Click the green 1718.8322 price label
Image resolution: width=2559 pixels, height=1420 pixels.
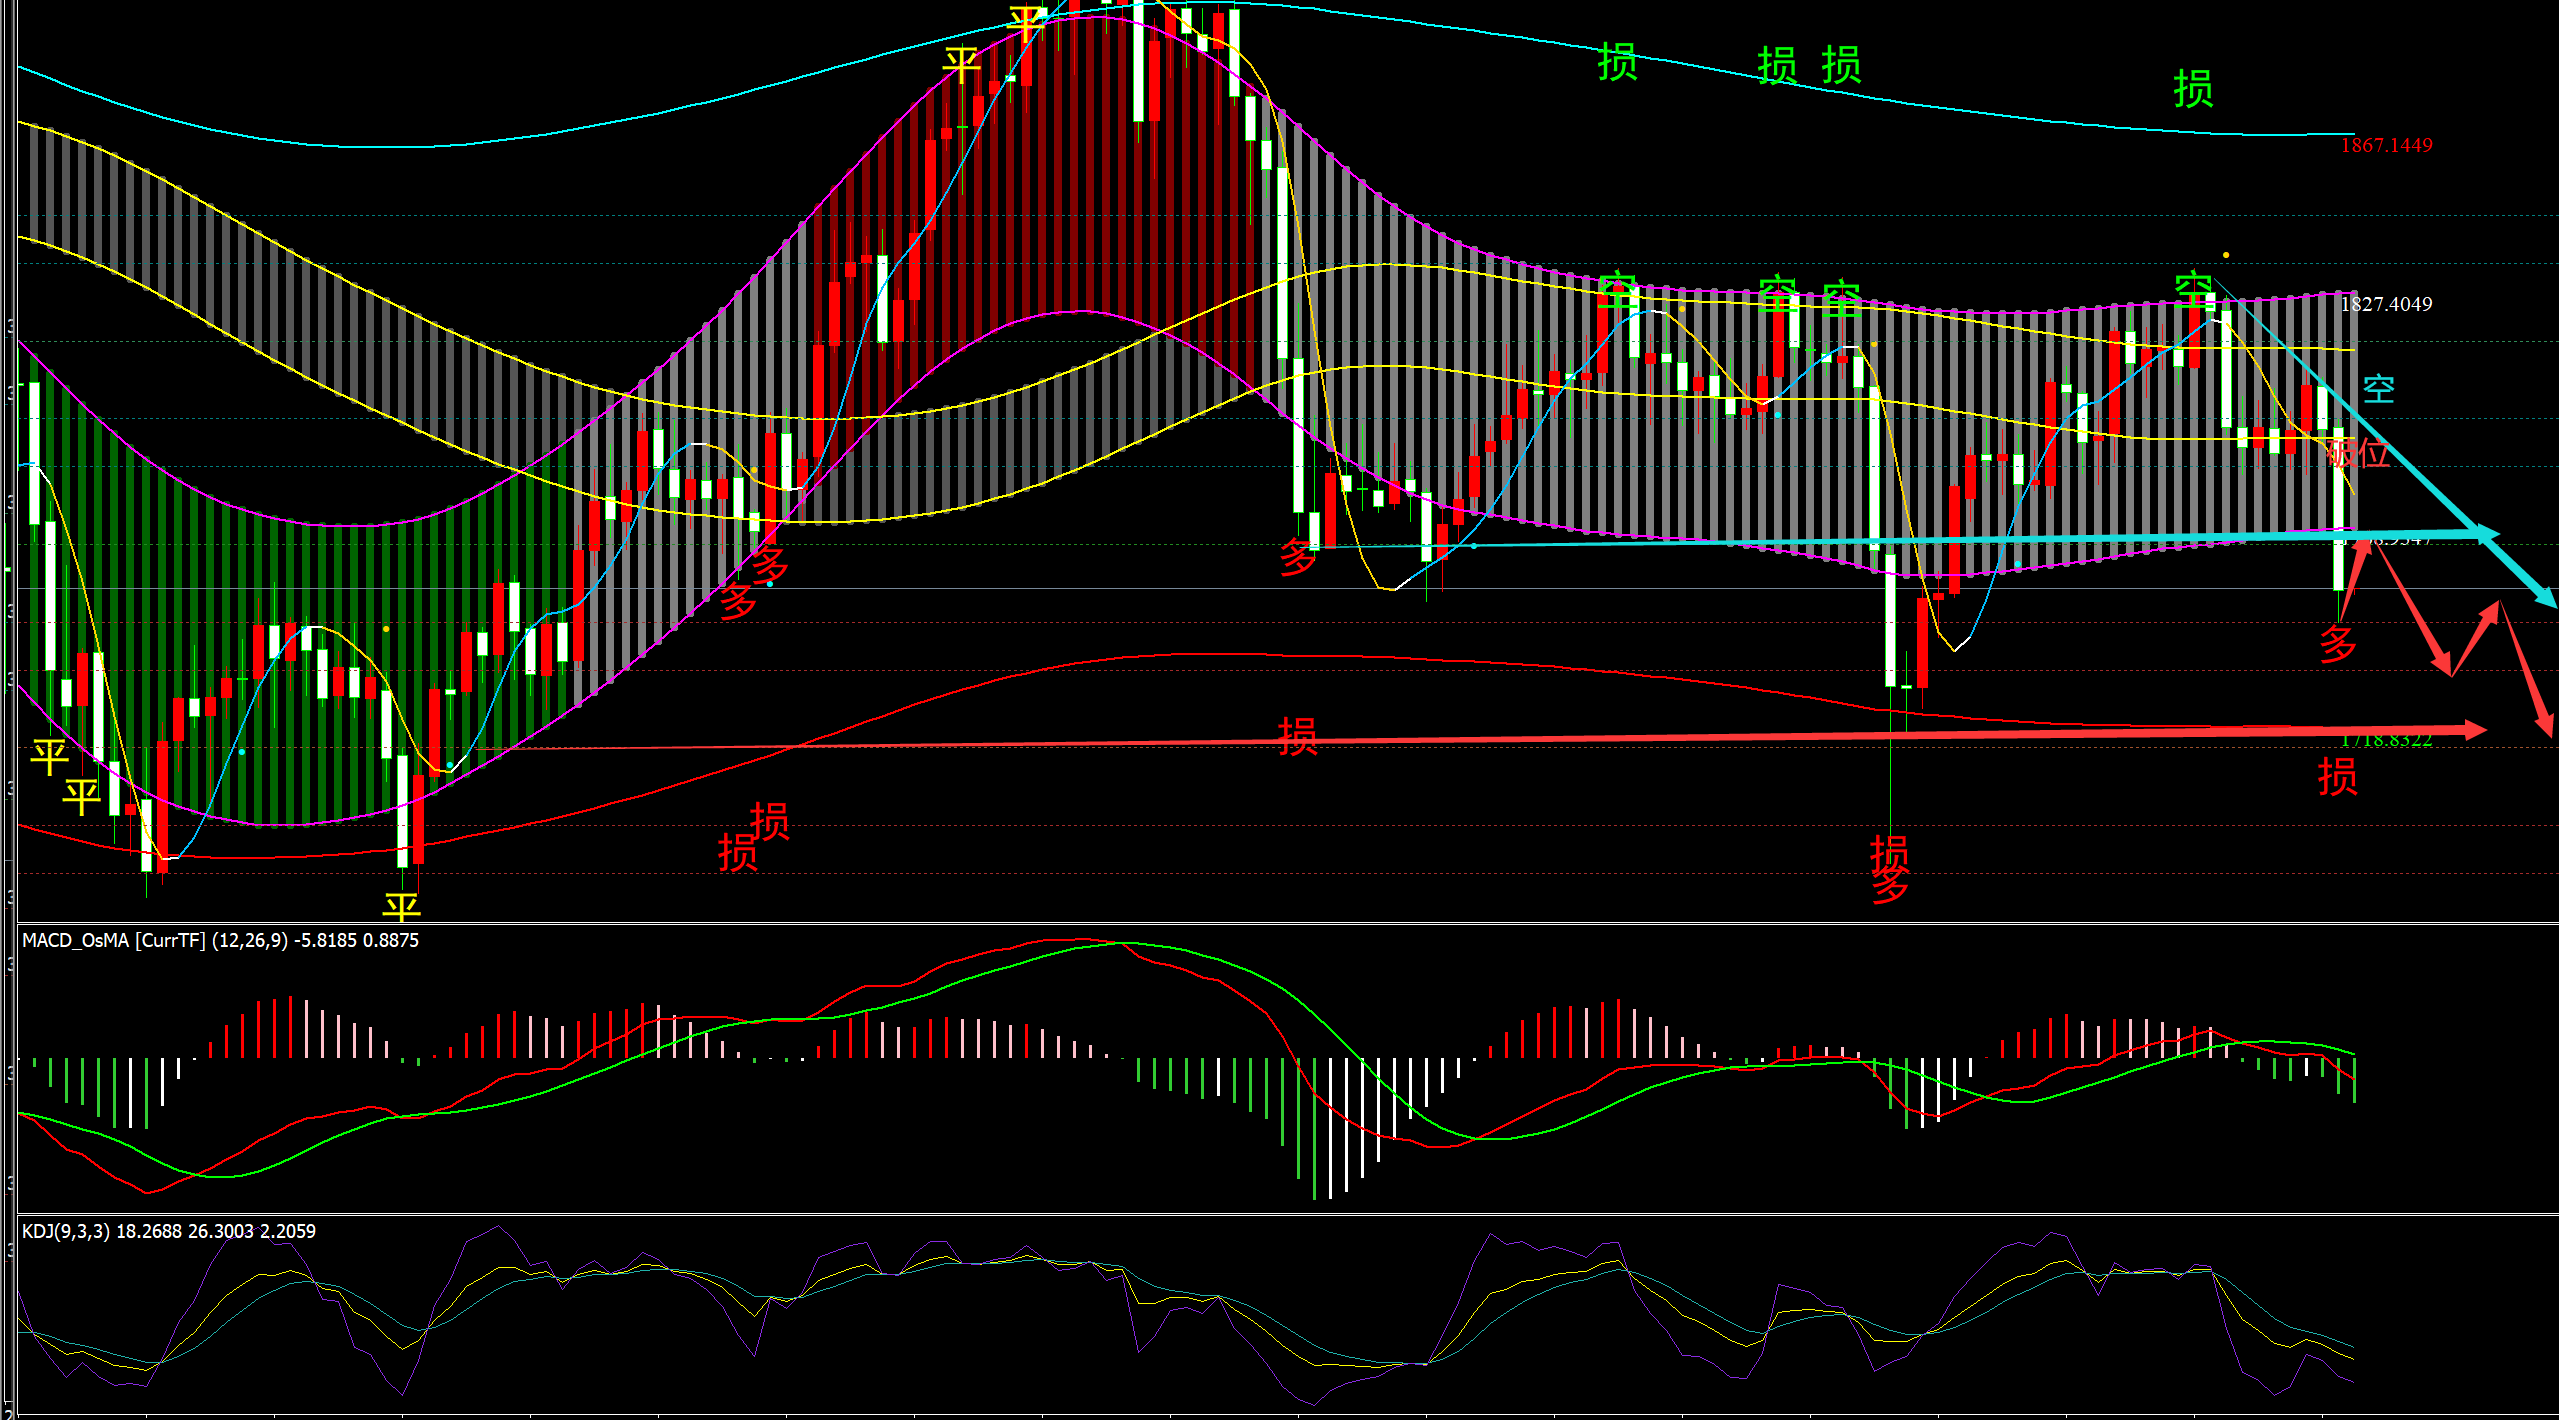[x=2386, y=741]
